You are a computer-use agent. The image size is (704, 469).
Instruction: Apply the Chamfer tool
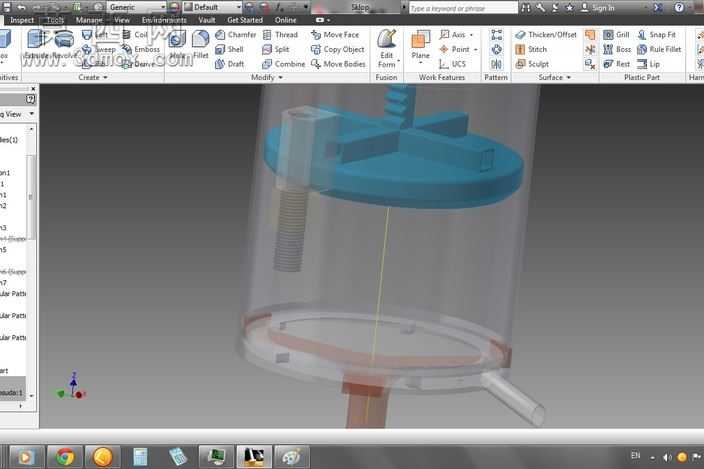tap(236, 35)
